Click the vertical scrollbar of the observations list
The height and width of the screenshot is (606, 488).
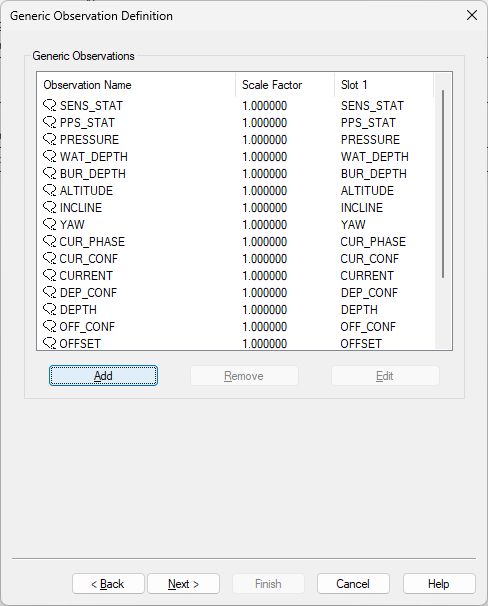(x=443, y=211)
